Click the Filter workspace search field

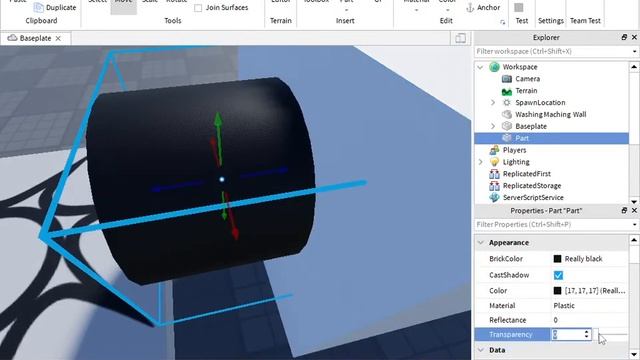pos(552,51)
